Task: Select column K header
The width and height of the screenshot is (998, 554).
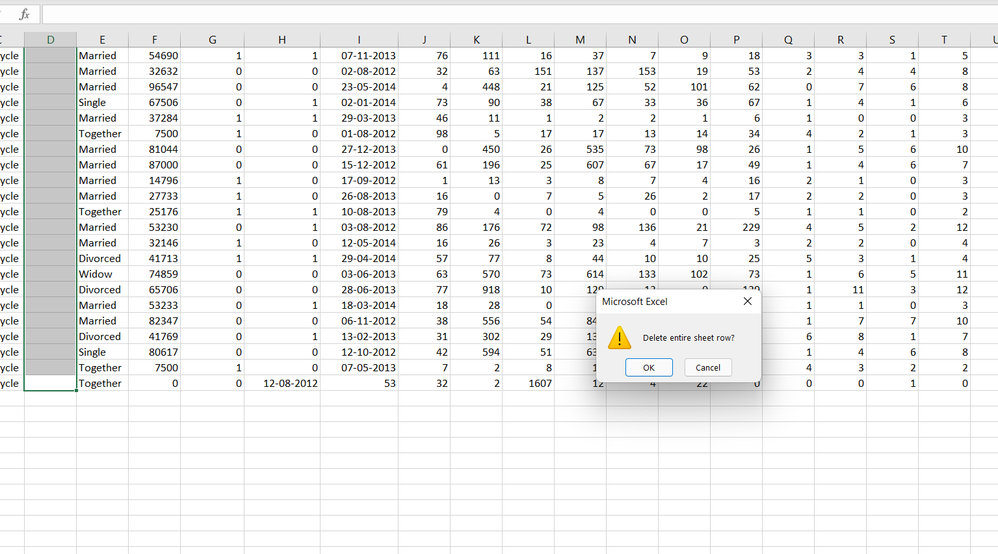Action: pos(476,39)
